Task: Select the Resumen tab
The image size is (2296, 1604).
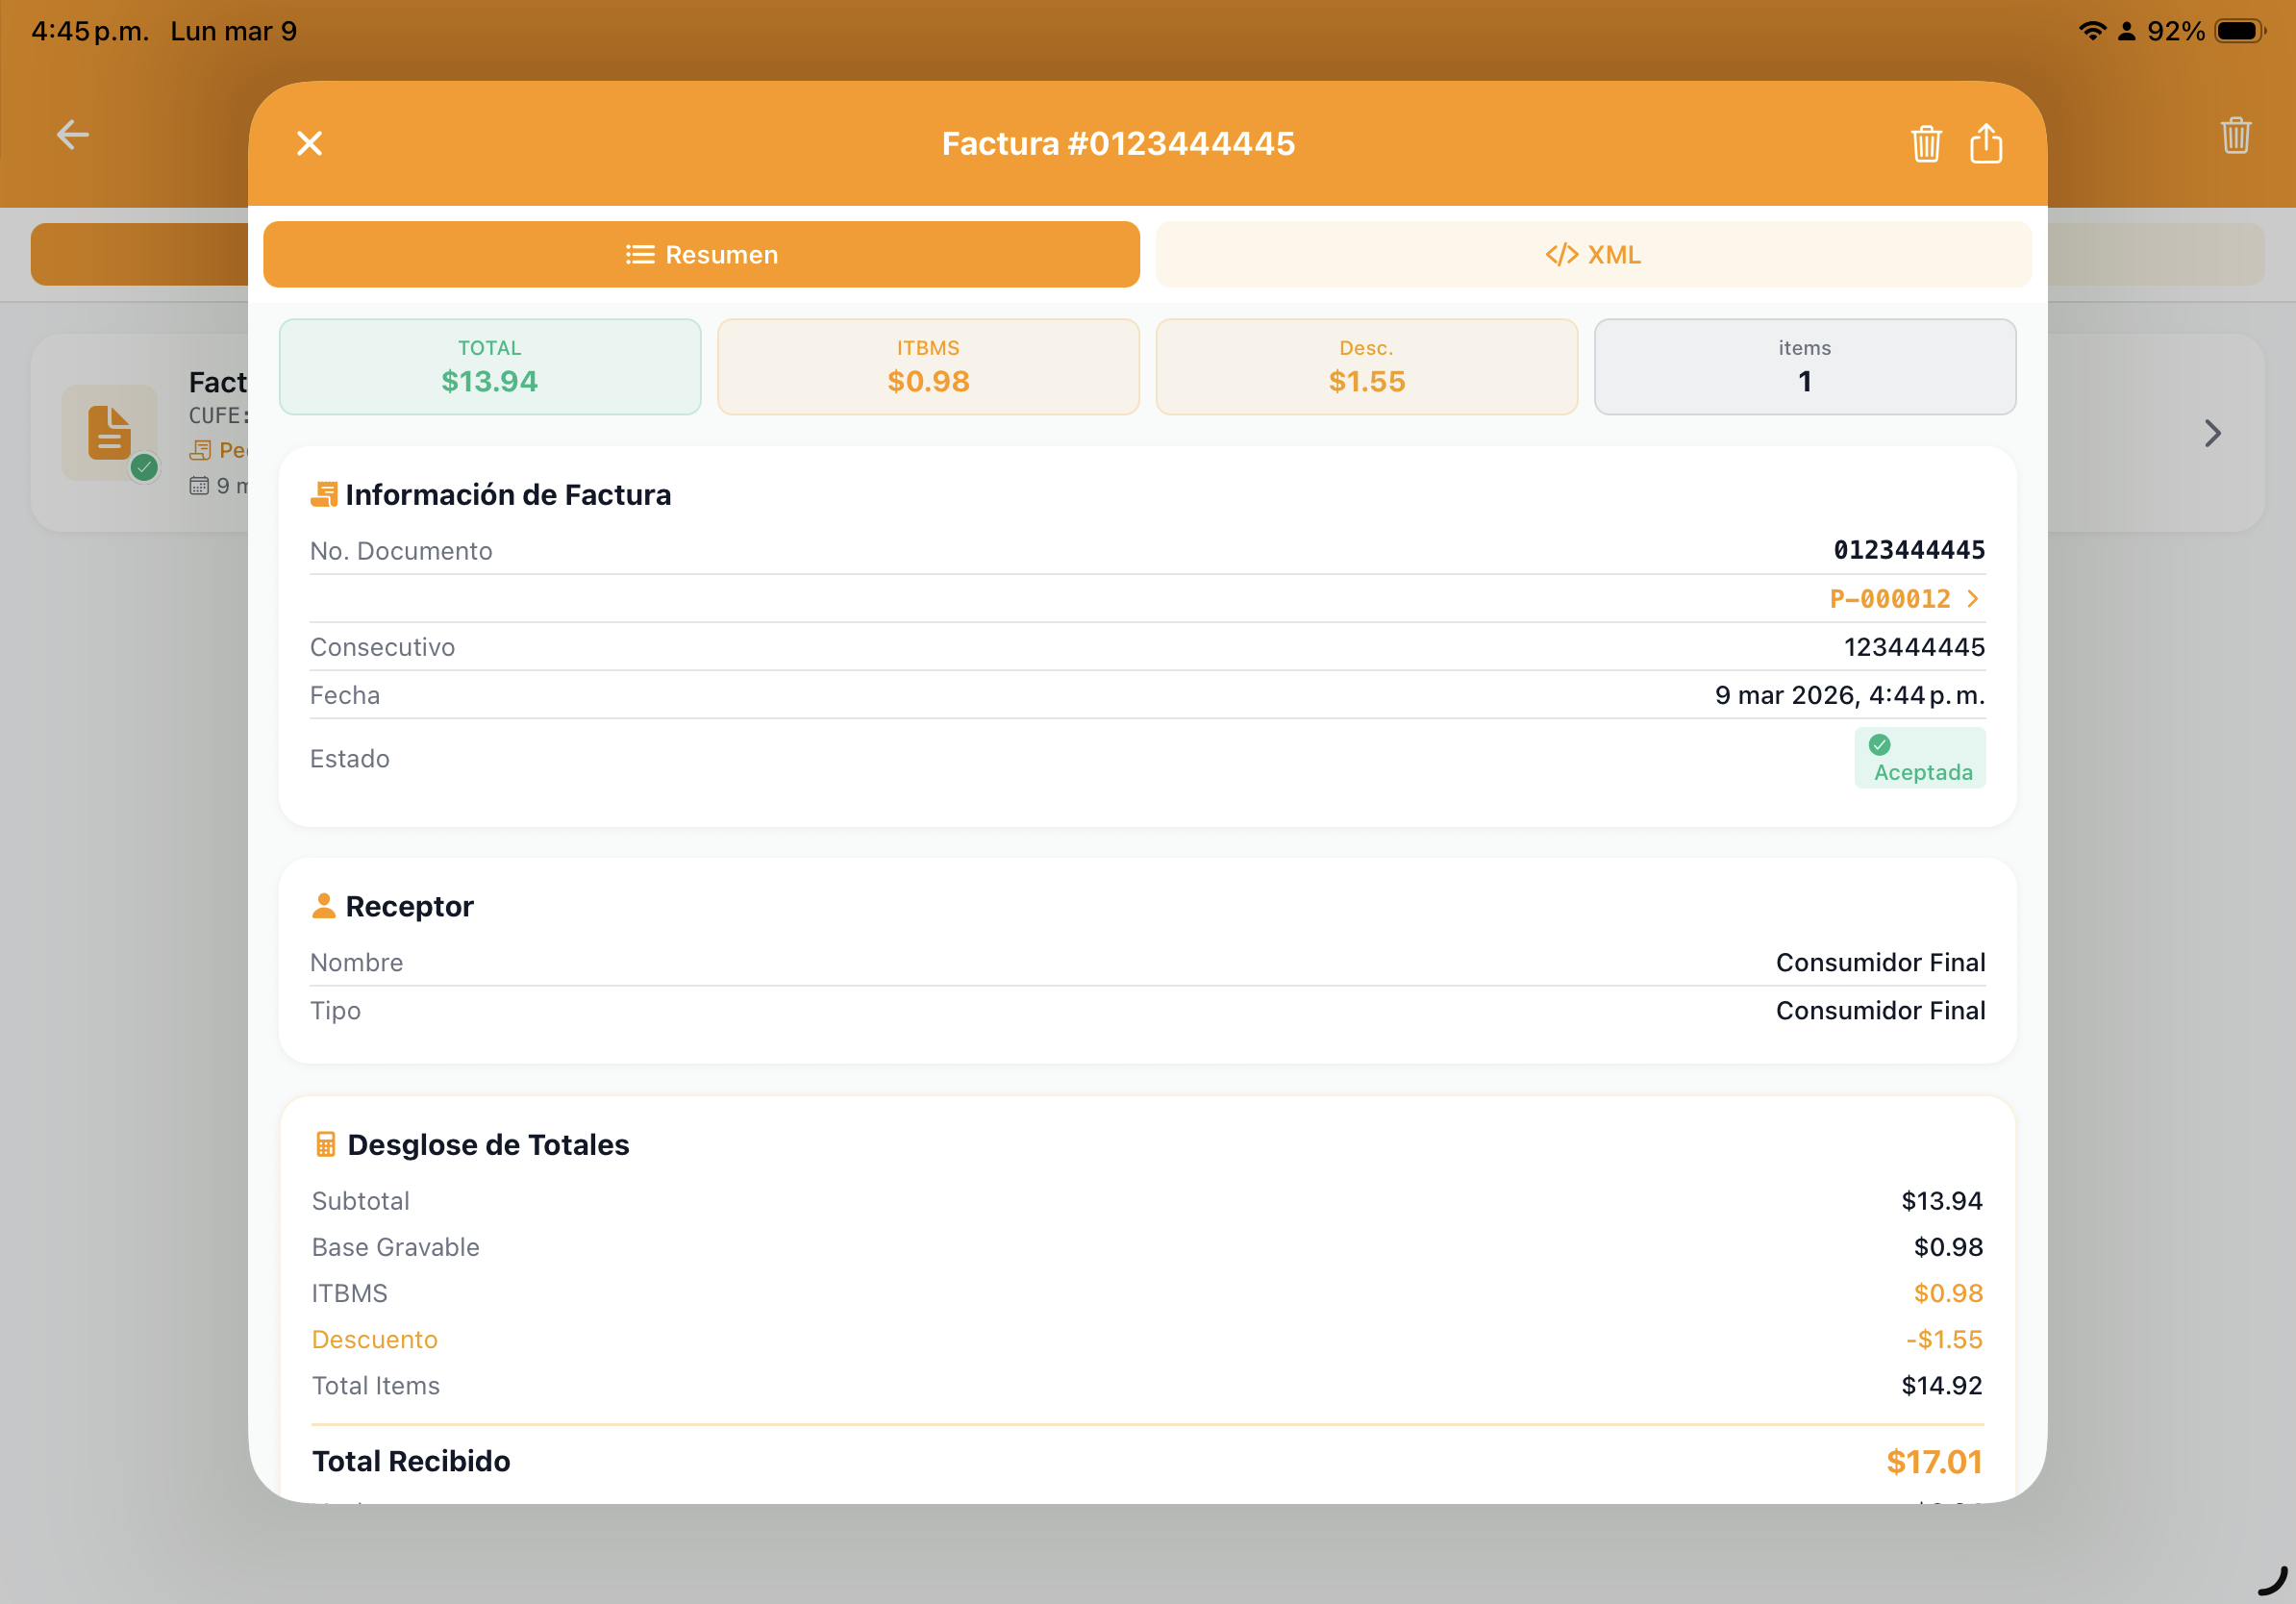Action: (x=701, y=254)
